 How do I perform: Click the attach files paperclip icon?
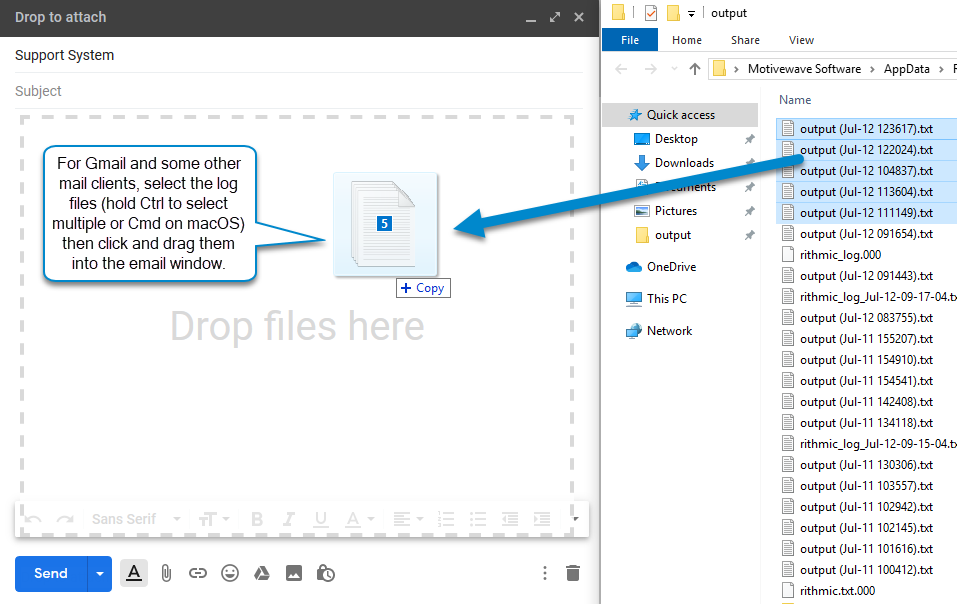point(166,573)
